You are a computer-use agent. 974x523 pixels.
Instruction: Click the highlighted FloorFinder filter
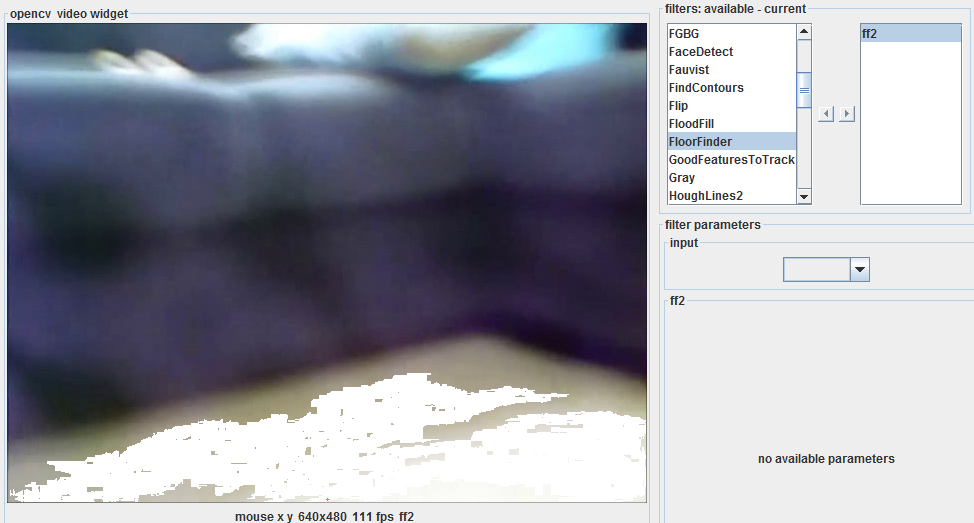732,142
